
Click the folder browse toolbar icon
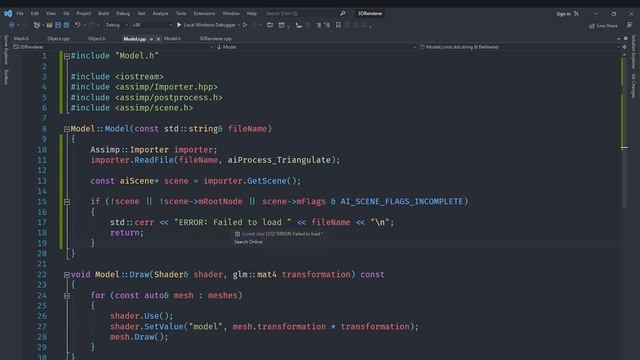pyautogui.click(x=270, y=25)
